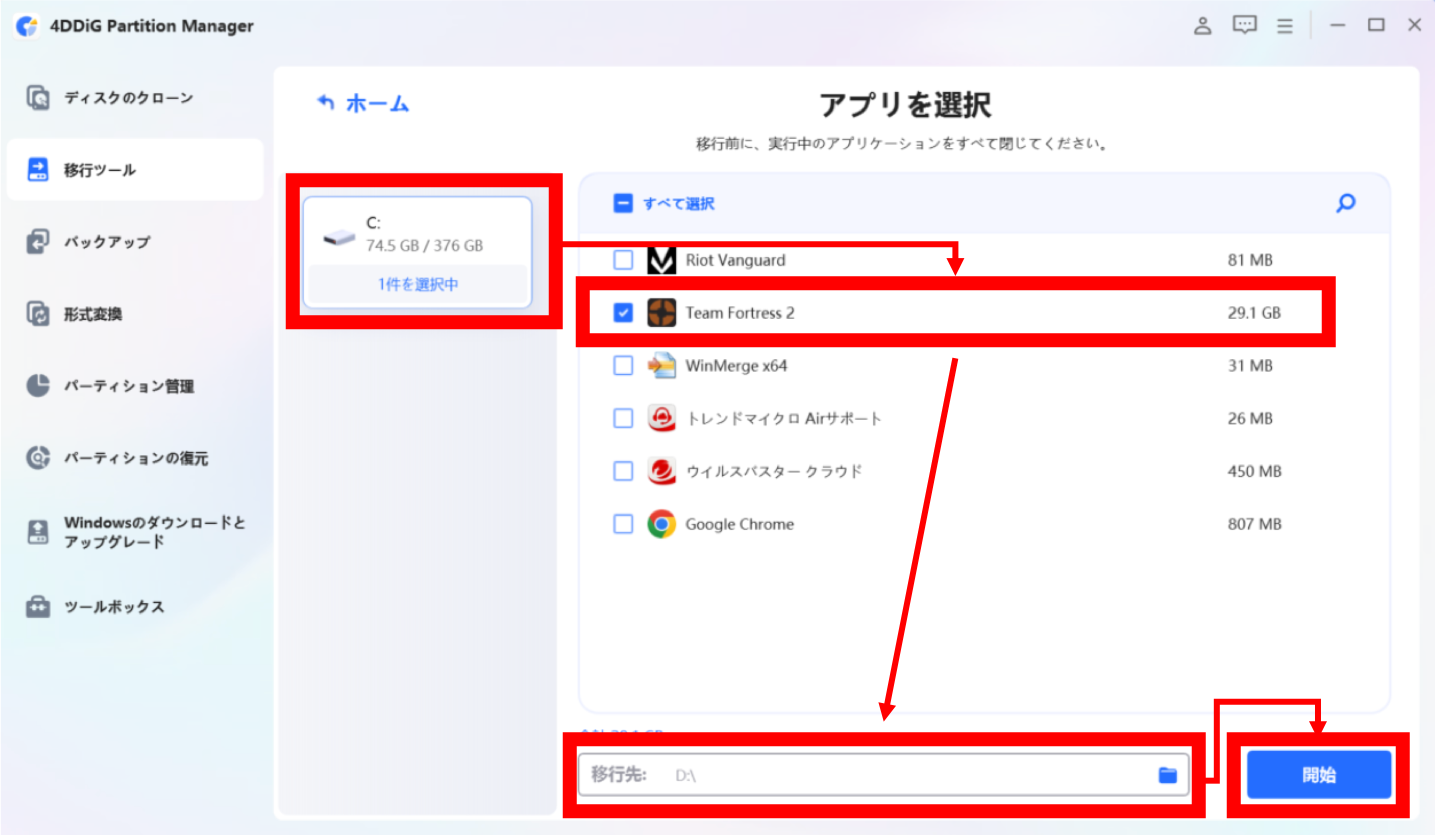Click the 1件を選択中 status text

(x=418, y=285)
